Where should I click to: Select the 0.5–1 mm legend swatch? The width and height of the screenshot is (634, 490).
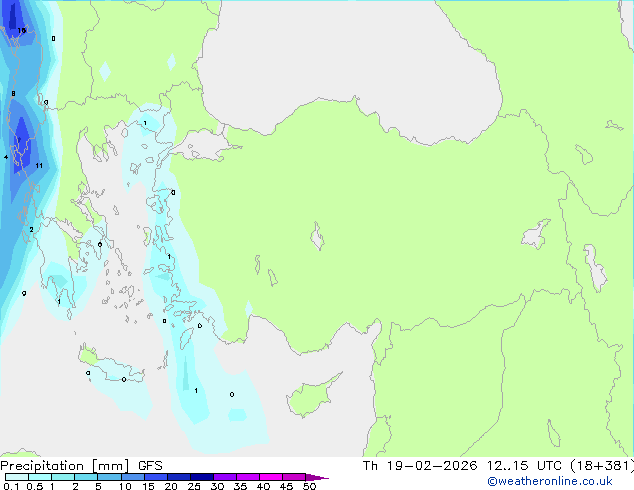pos(40,477)
